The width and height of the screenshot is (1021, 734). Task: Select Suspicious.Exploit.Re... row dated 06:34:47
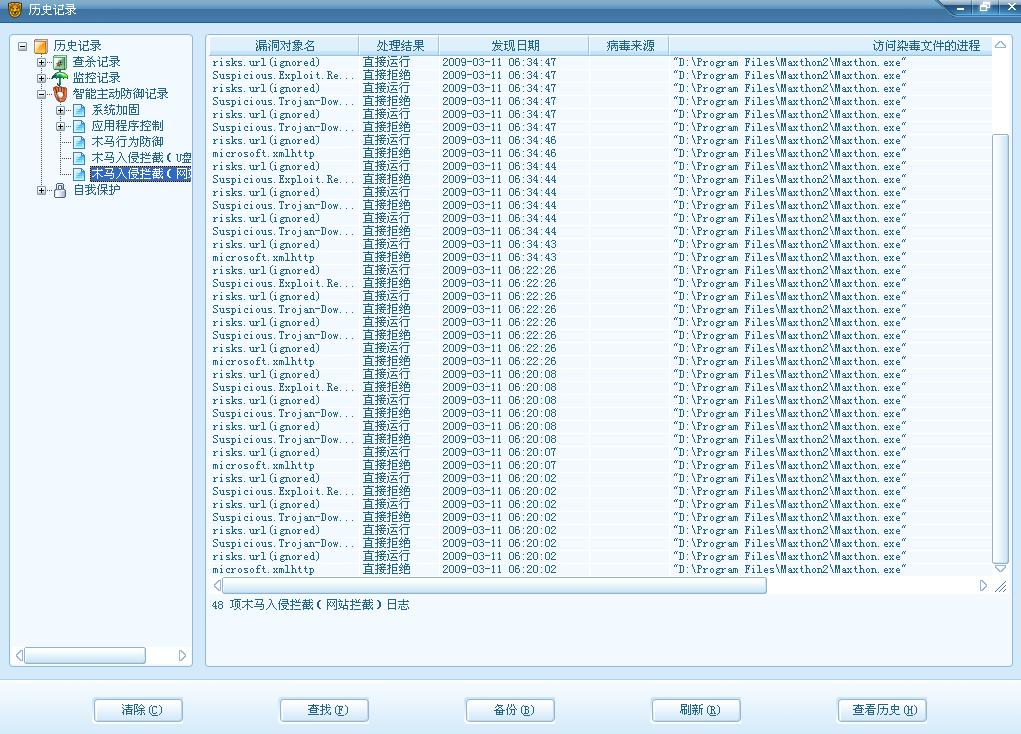click(x=600, y=76)
